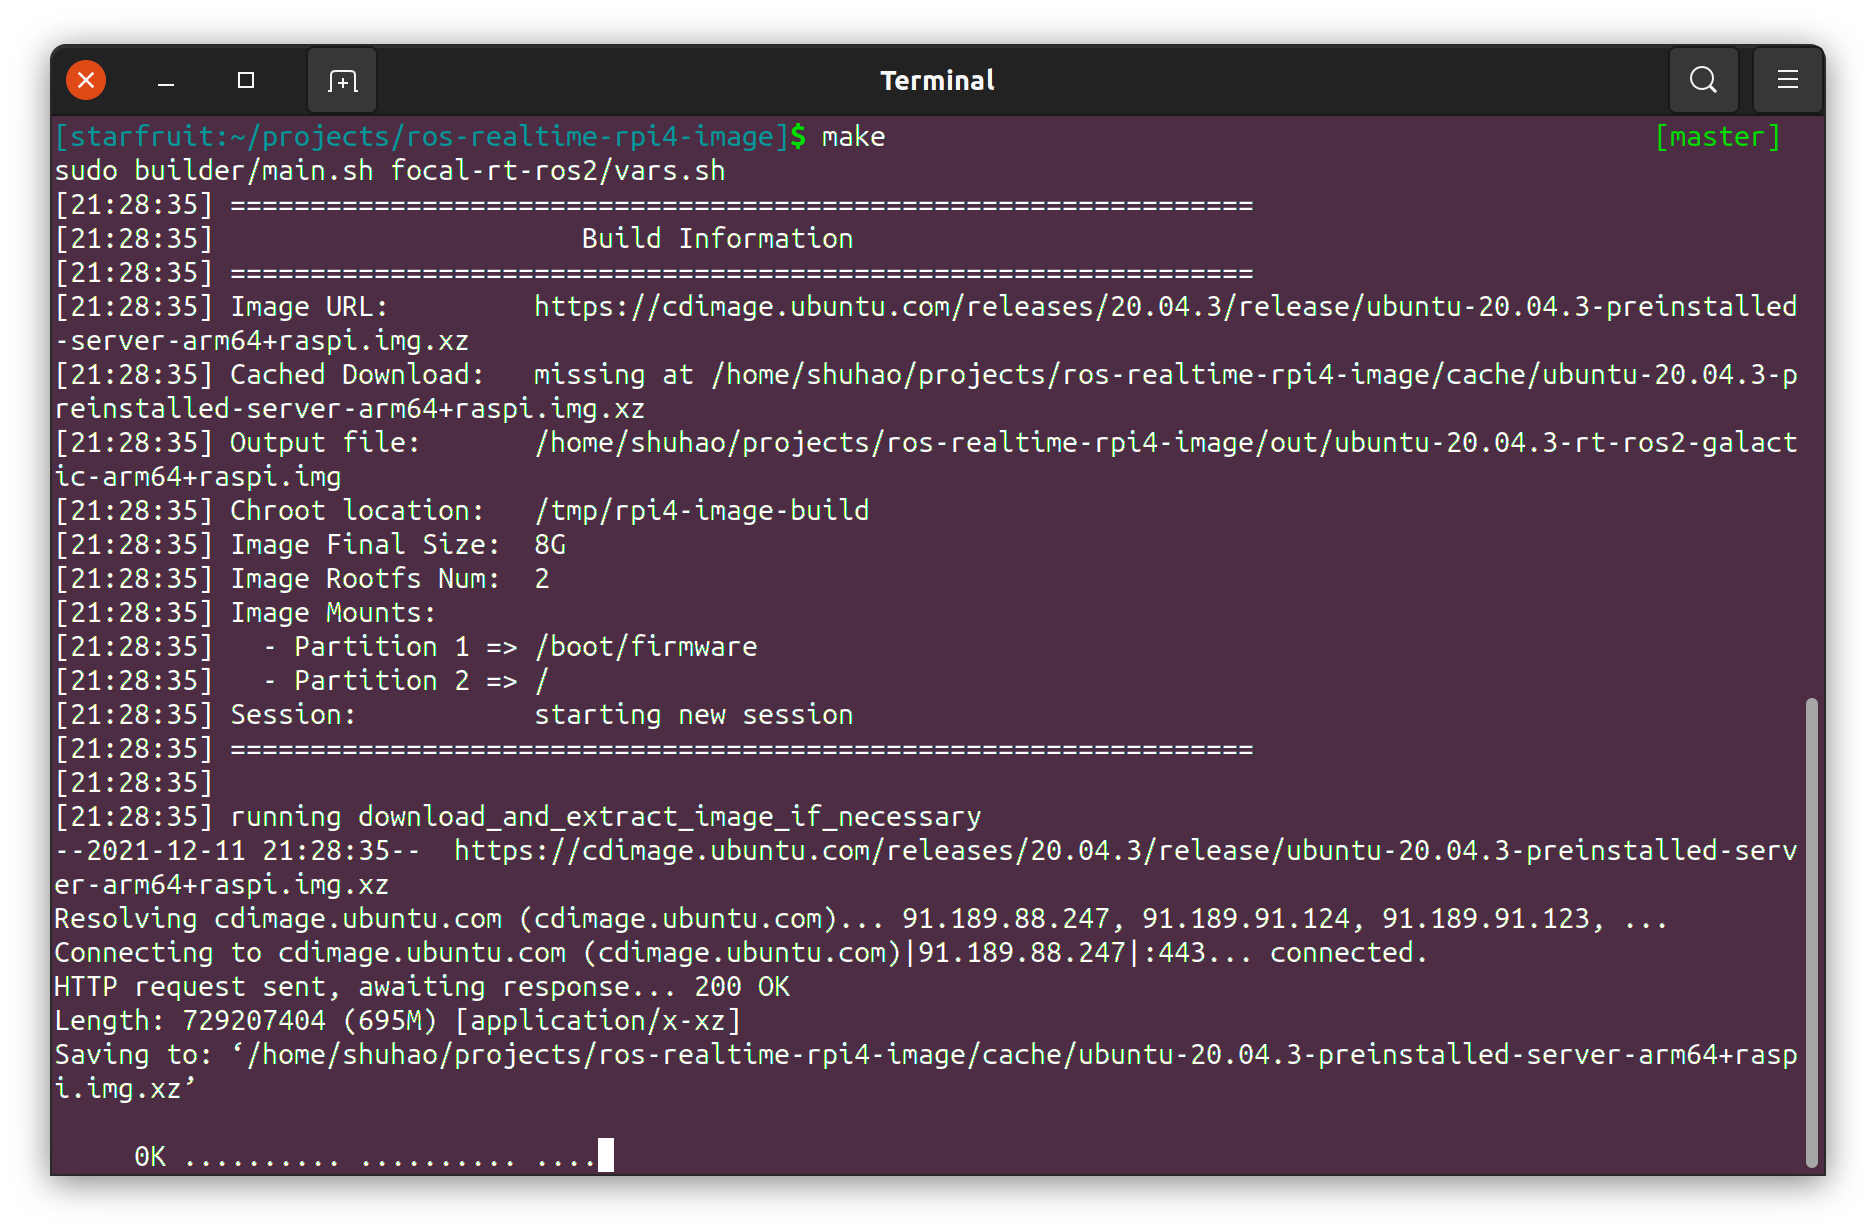Open the Image URL cdimage.ubuntu.com link
The width and height of the screenshot is (1876, 1232).
(x=1165, y=307)
